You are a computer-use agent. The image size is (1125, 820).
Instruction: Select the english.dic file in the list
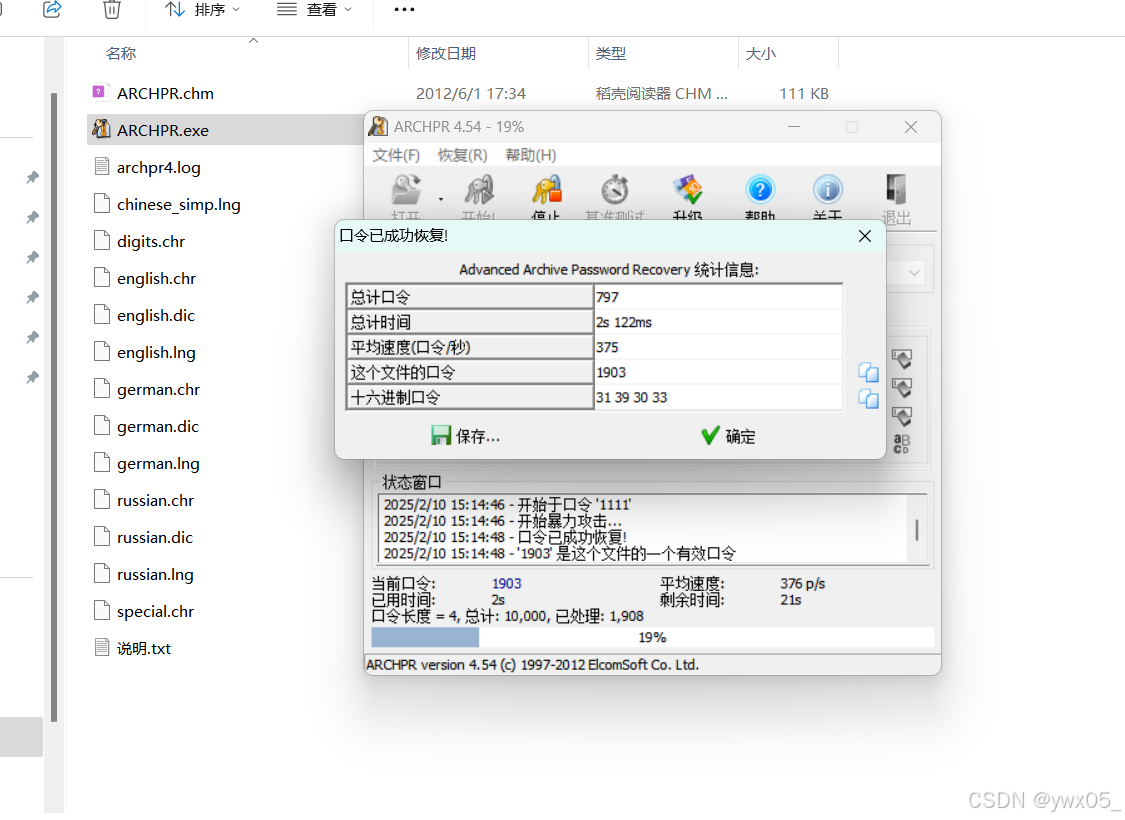point(155,315)
